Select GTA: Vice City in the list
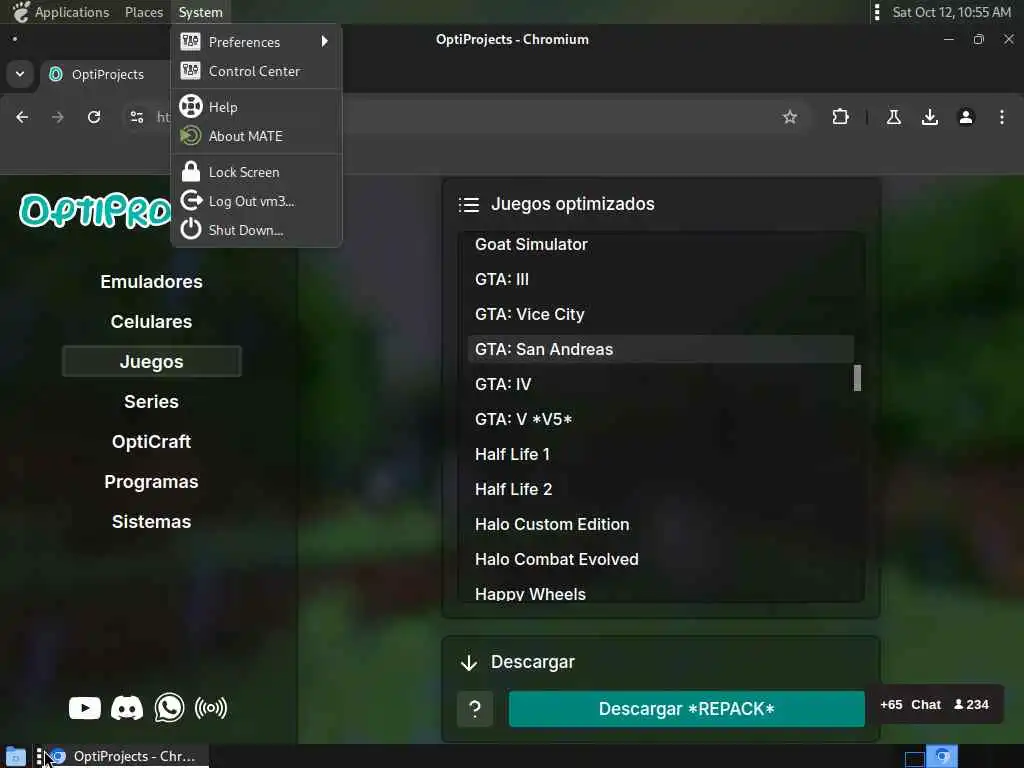This screenshot has height=768, width=1024. [x=661, y=314]
